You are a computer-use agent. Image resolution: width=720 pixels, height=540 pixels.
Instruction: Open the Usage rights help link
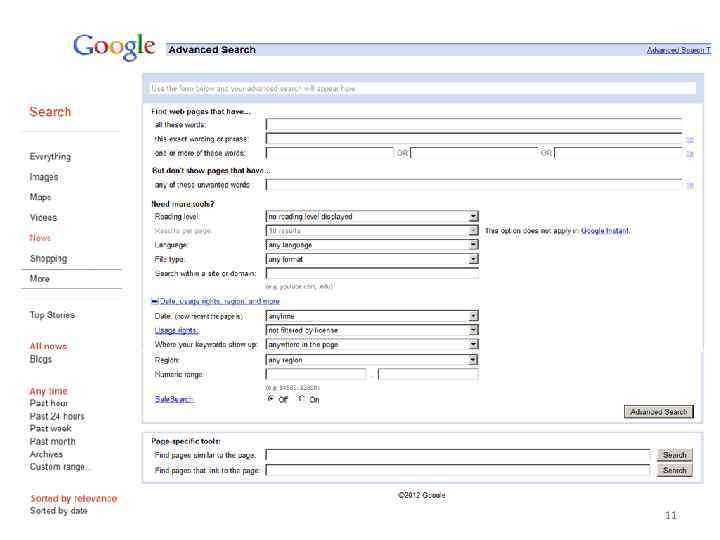tap(176, 330)
